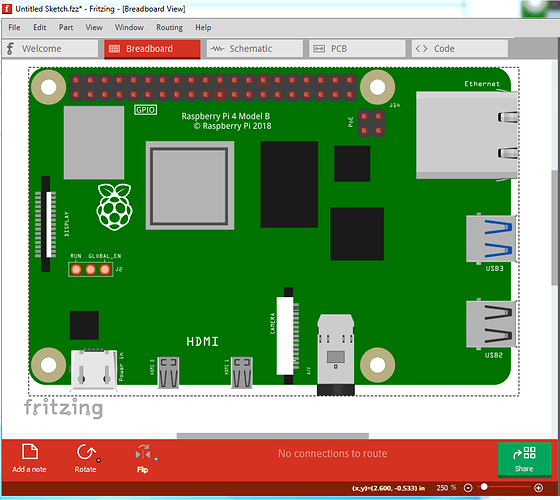Image resolution: width=560 pixels, height=500 pixels.
Task: Flip the selected part
Action: tap(142, 458)
